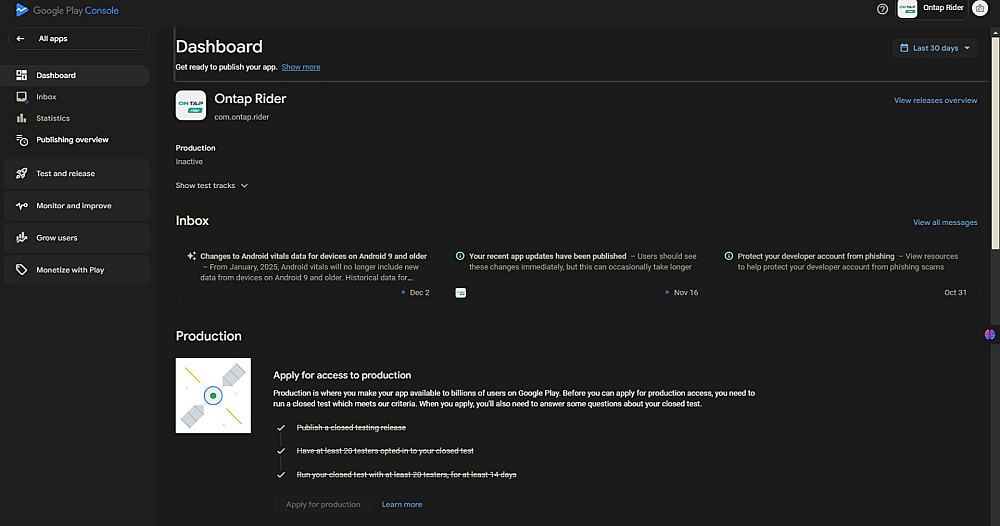Screen dimensions: 1000x526
Task: Click the back arrow beside All apps
Action: click(21, 39)
